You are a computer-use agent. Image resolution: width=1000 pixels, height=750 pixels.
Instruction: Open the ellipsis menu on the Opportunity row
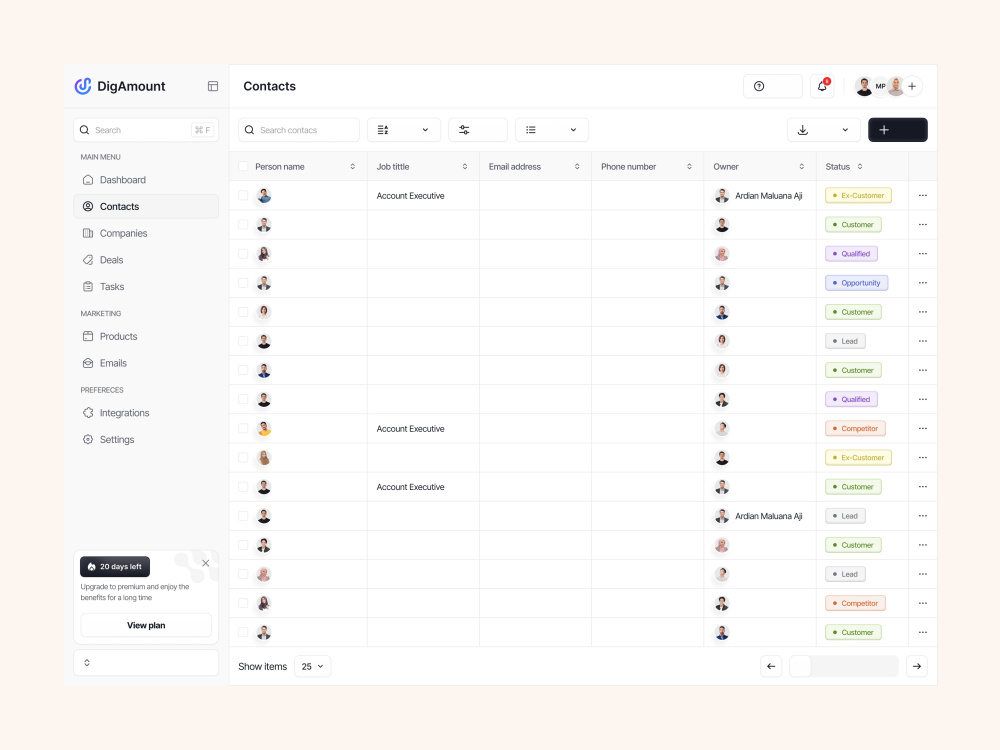coord(923,283)
